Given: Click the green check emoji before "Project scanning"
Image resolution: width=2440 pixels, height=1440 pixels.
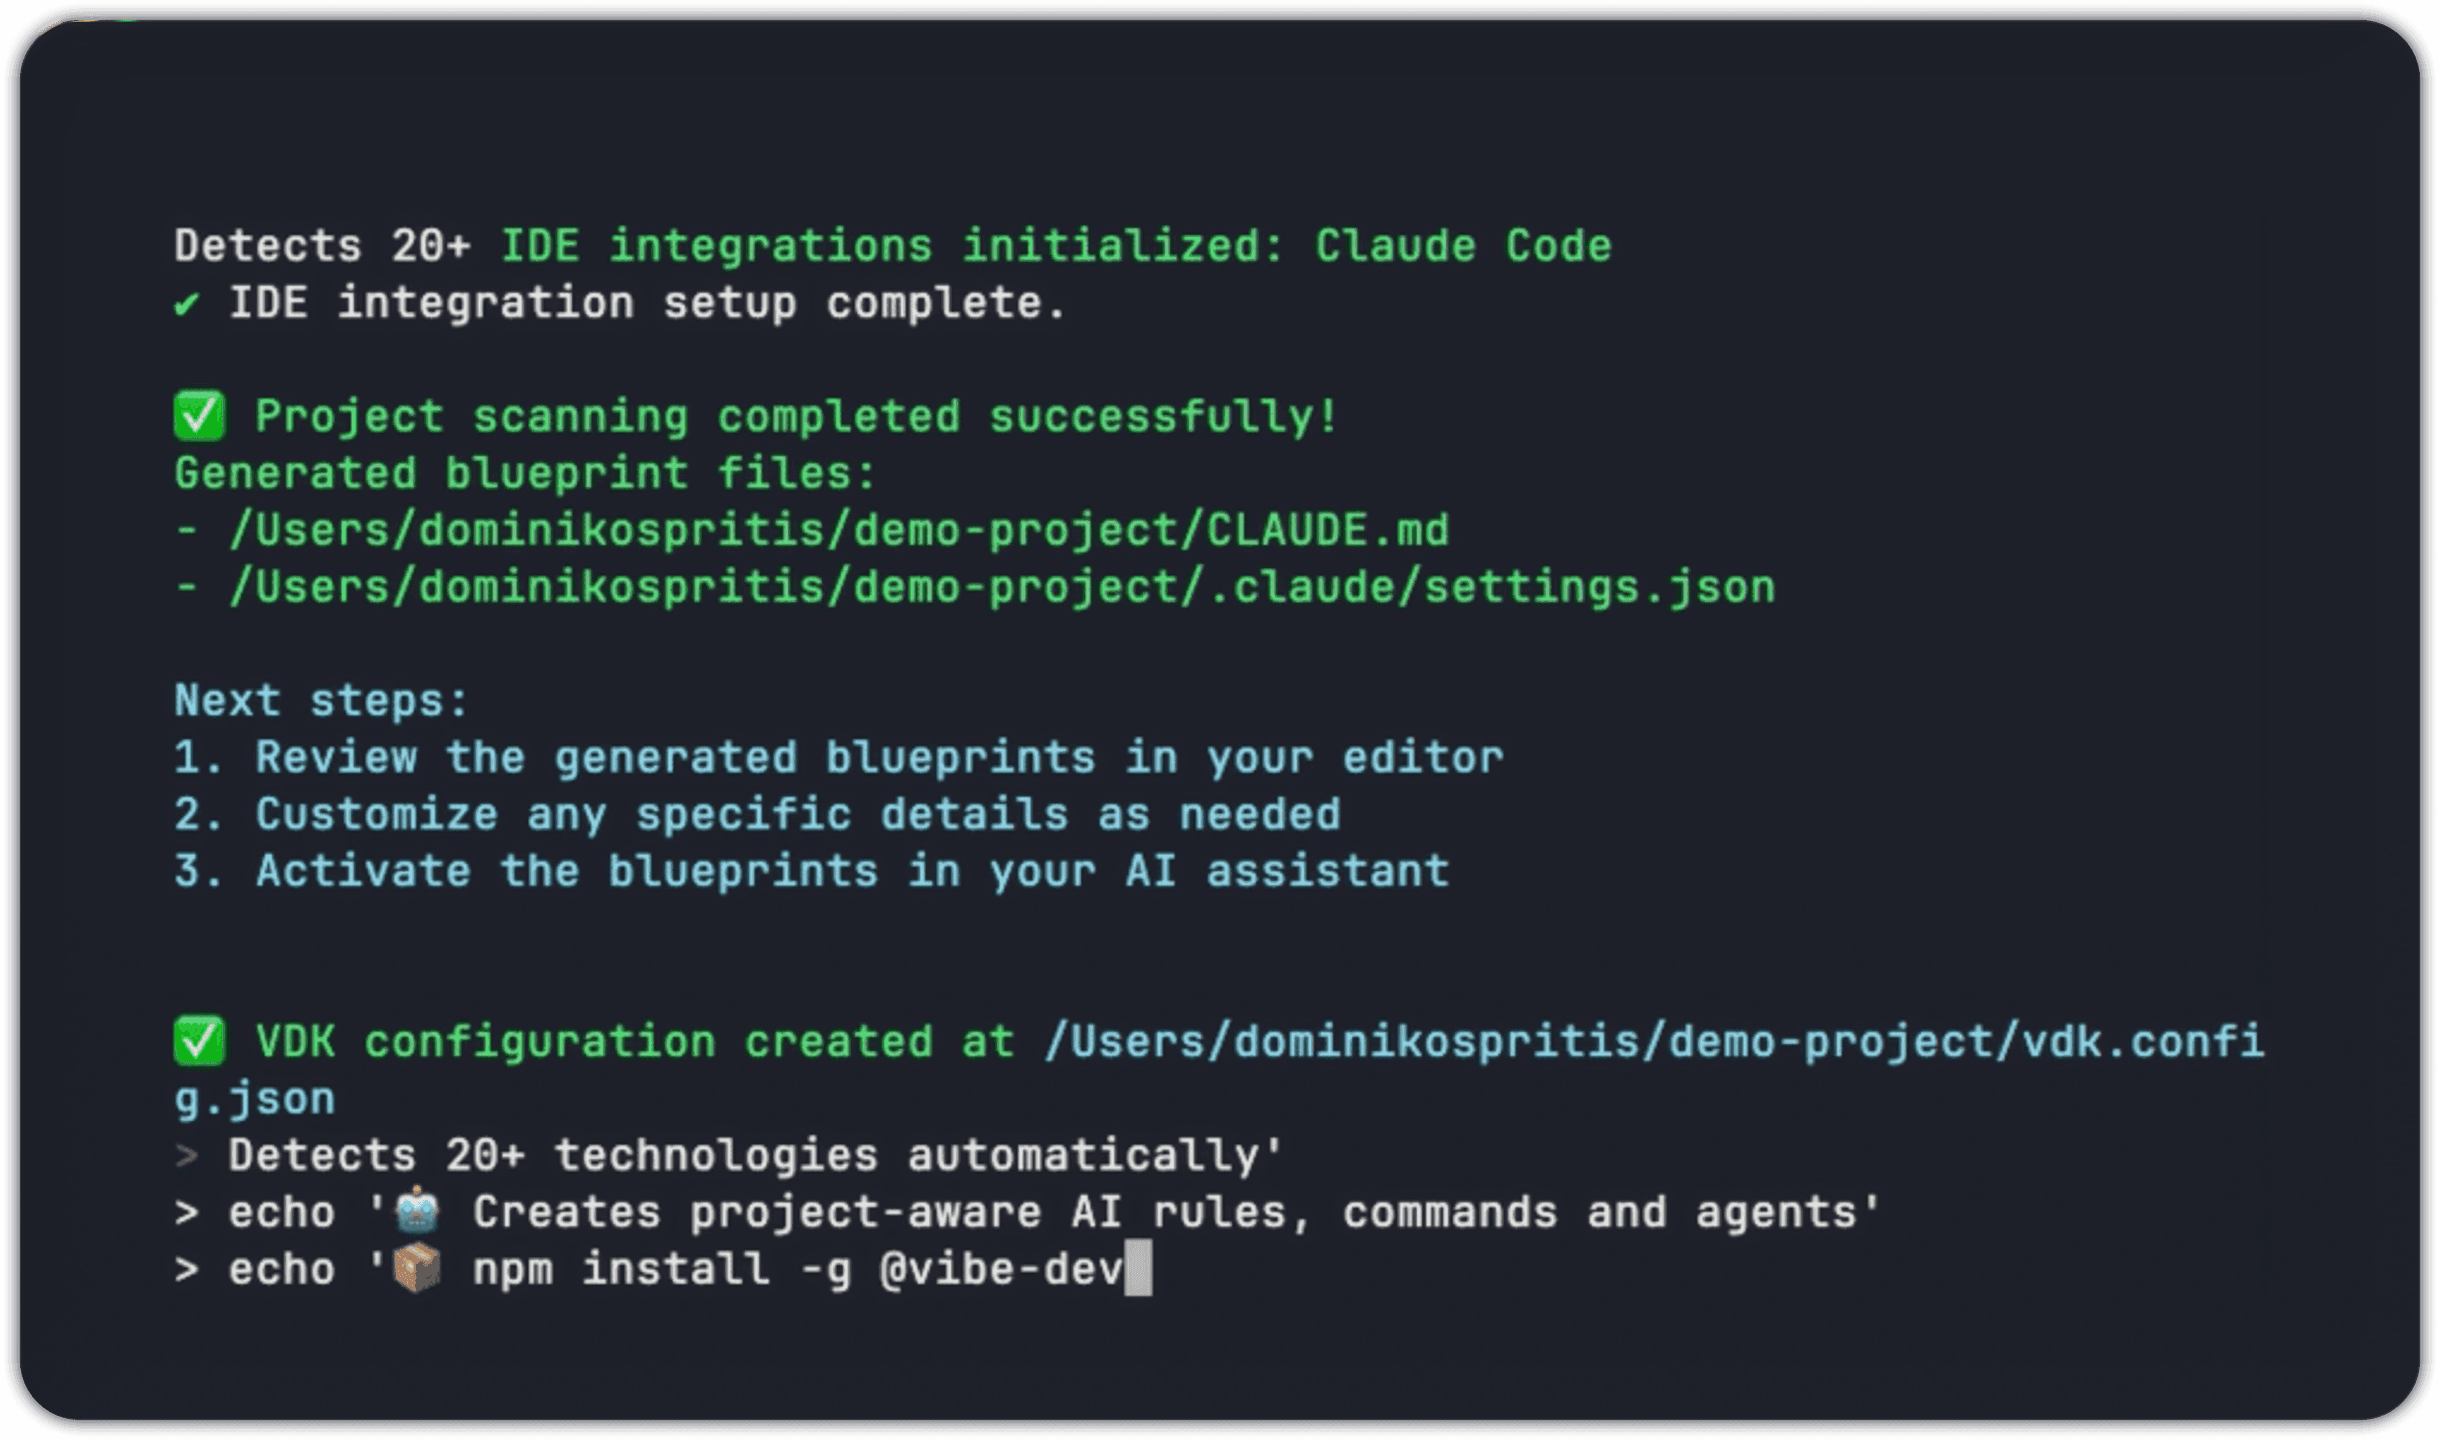Looking at the screenshot, I should coord(199,417).
